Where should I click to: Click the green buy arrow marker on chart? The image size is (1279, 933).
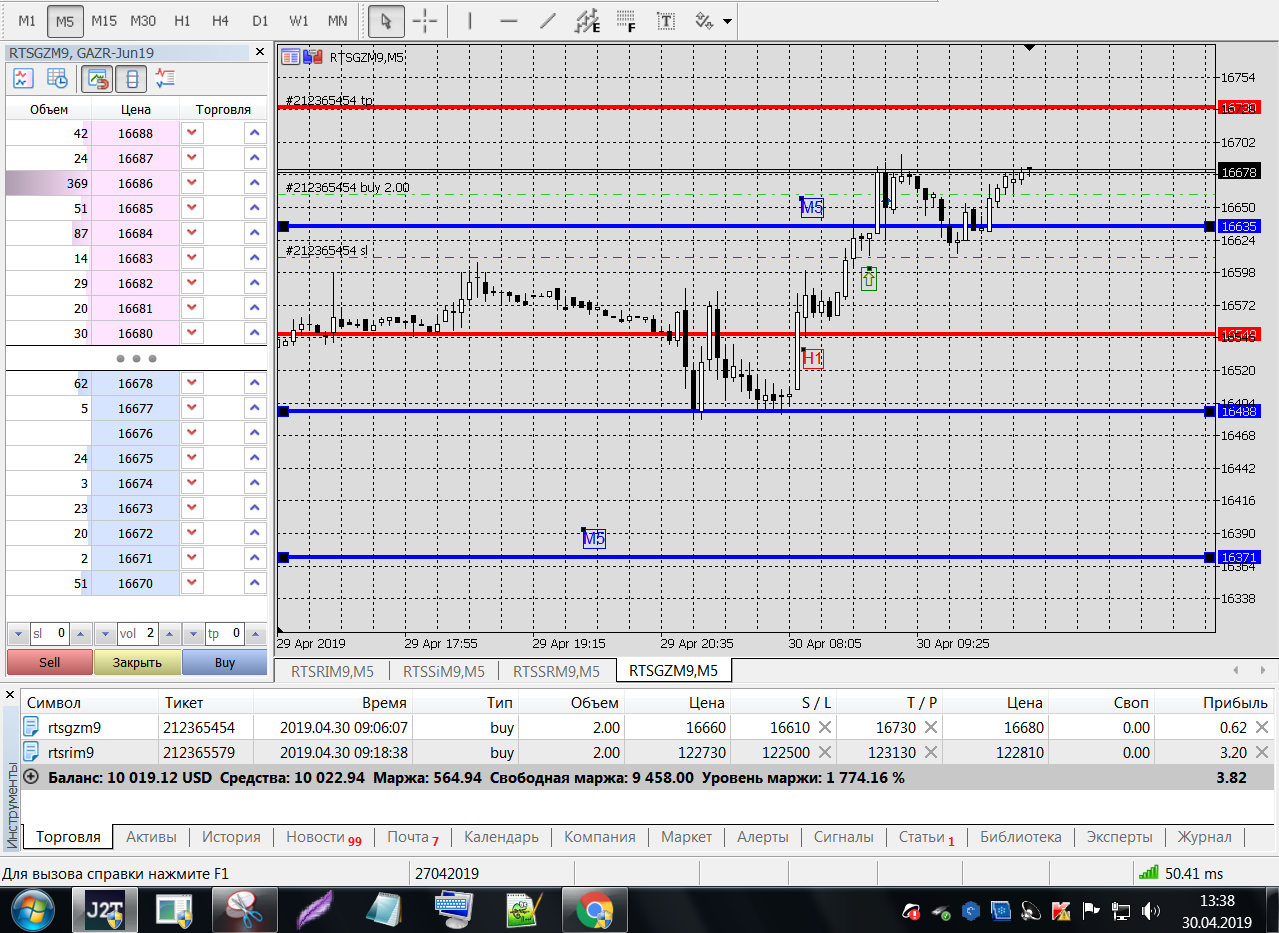point(869,279)
